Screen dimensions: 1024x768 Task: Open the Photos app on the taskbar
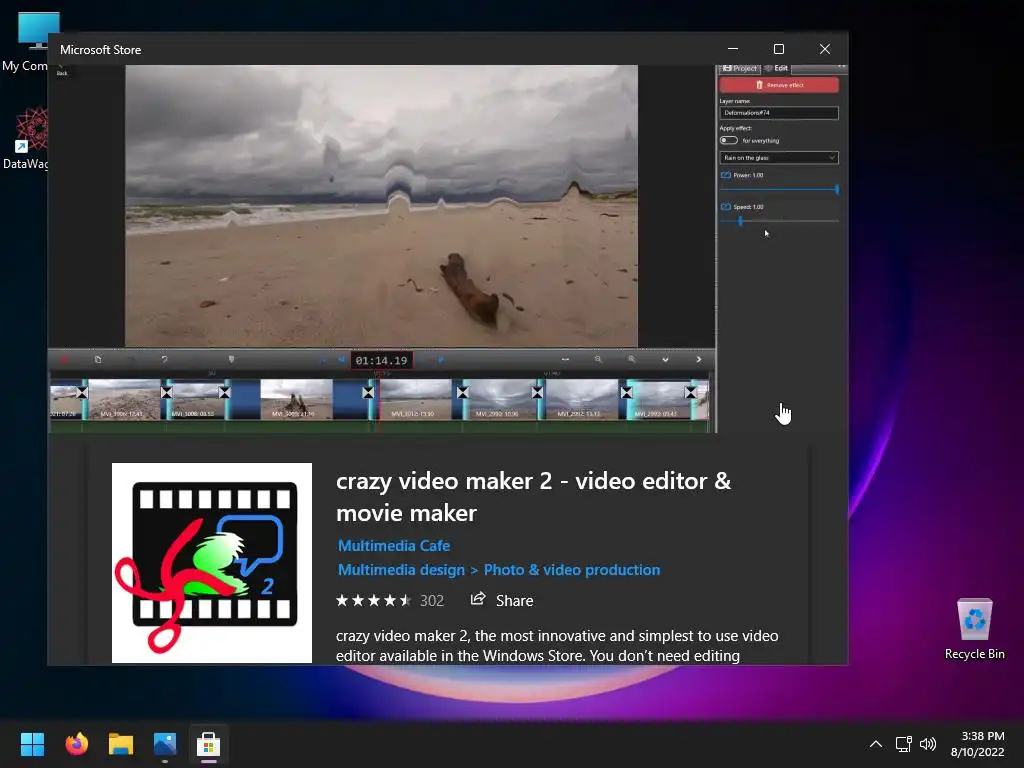coord(165,744)
